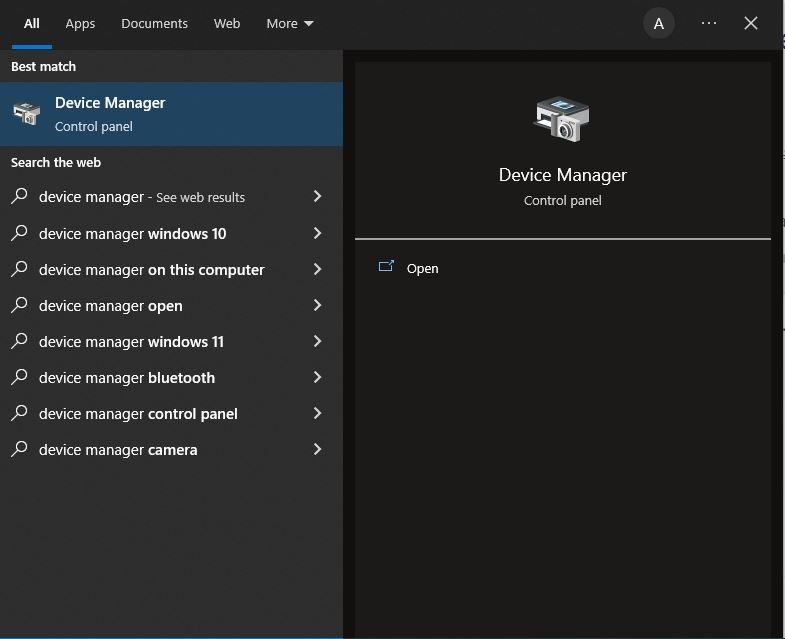Click the account avatar A

click(x=659, y=24)
